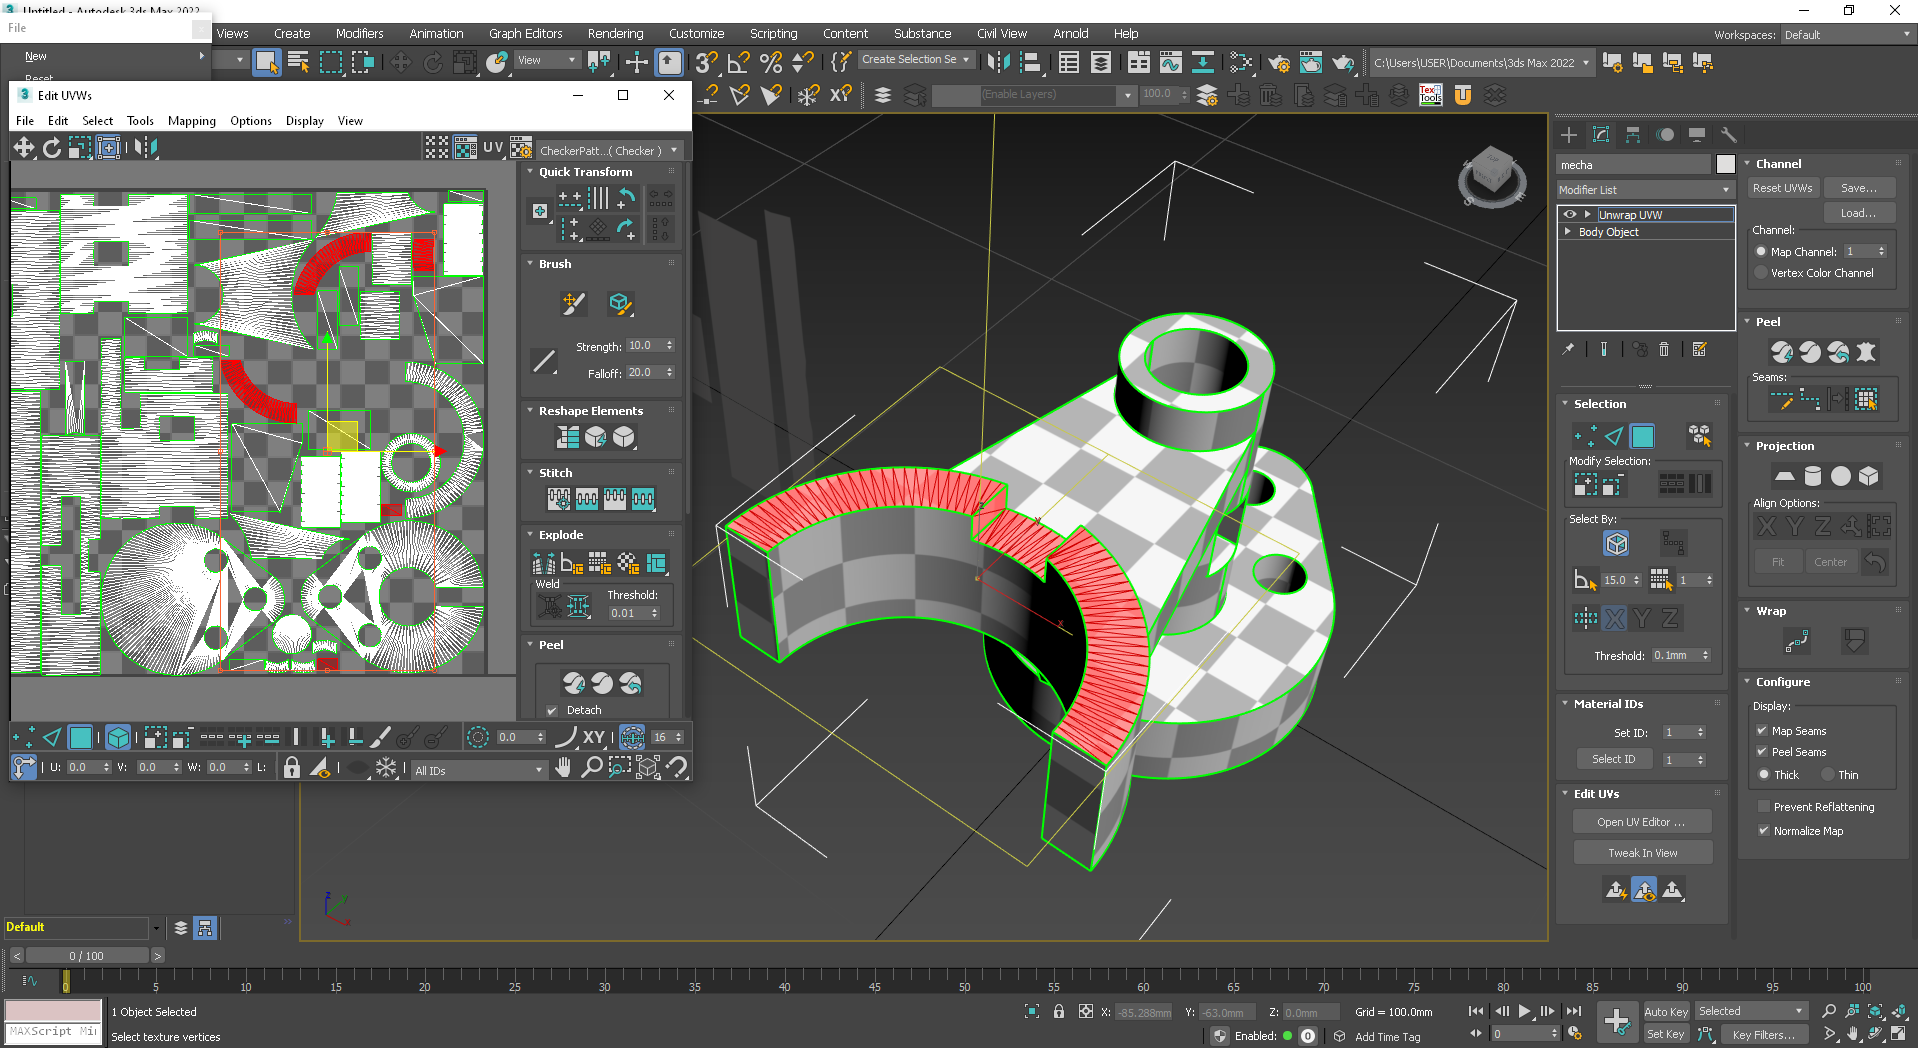
Task: Expand Body Object in the modifier stack
Action: [x=1569, y=231]
